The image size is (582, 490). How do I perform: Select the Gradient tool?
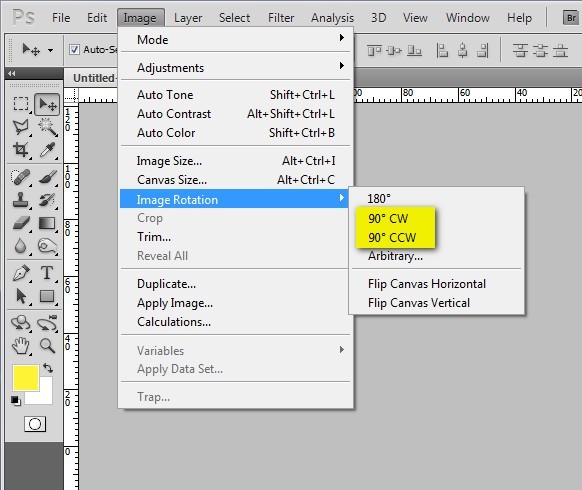tap(47, 223)
